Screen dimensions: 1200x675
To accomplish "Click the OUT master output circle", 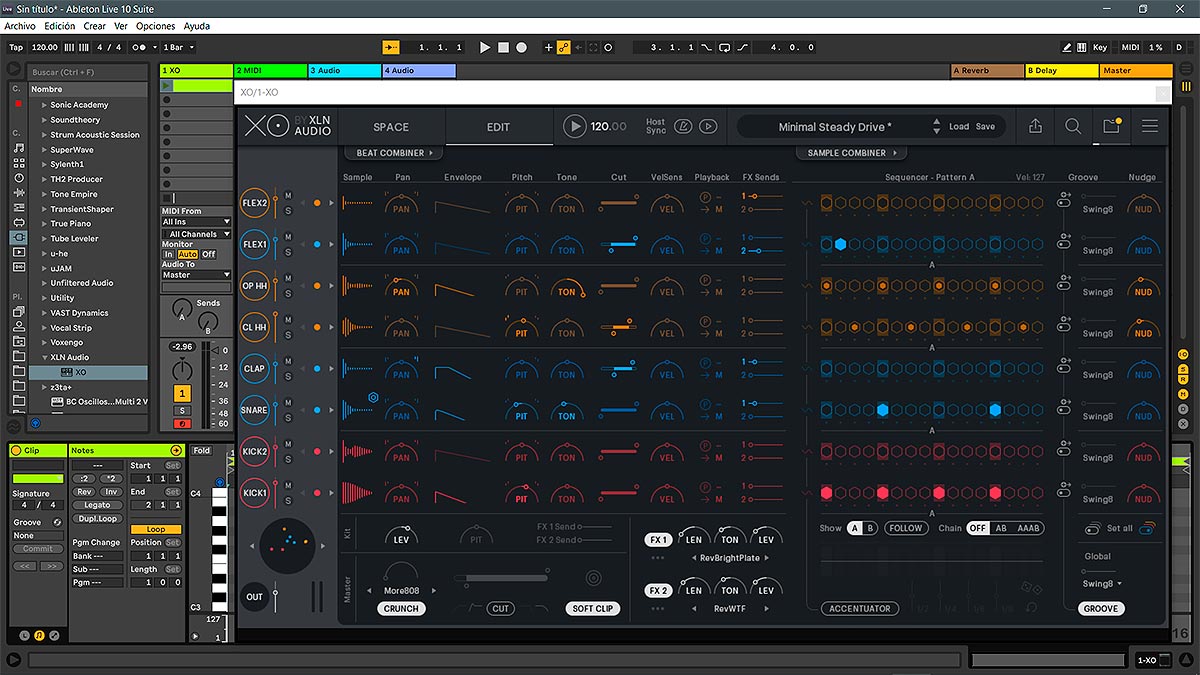I will coord(255,597).
